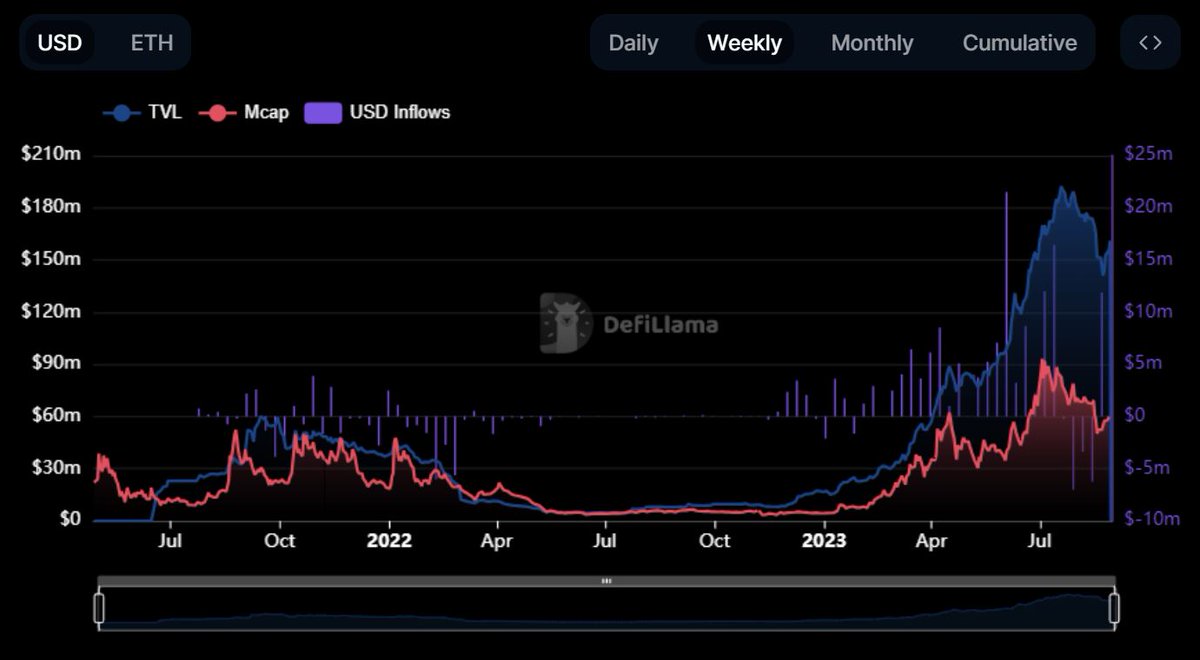
Task: Click the $20m inflows axis label
Action: [x=1147, y=207]
